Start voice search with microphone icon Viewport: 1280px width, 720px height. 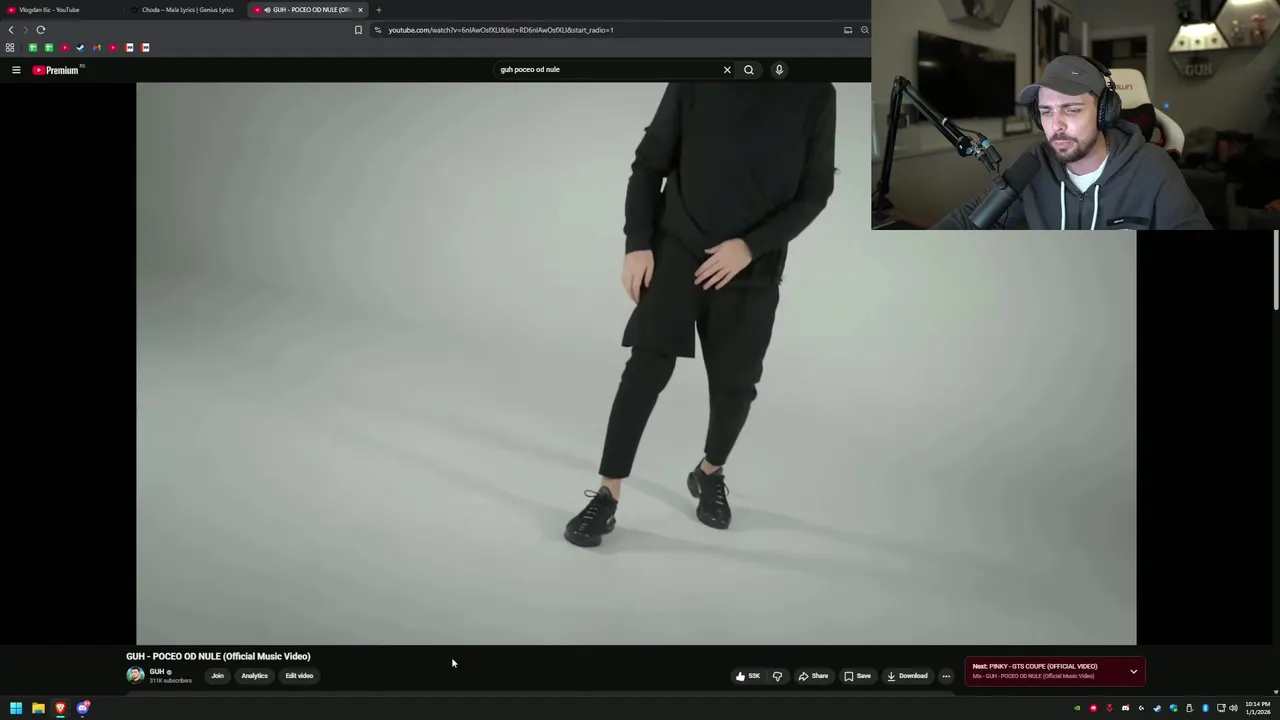(x=779, y=70)
